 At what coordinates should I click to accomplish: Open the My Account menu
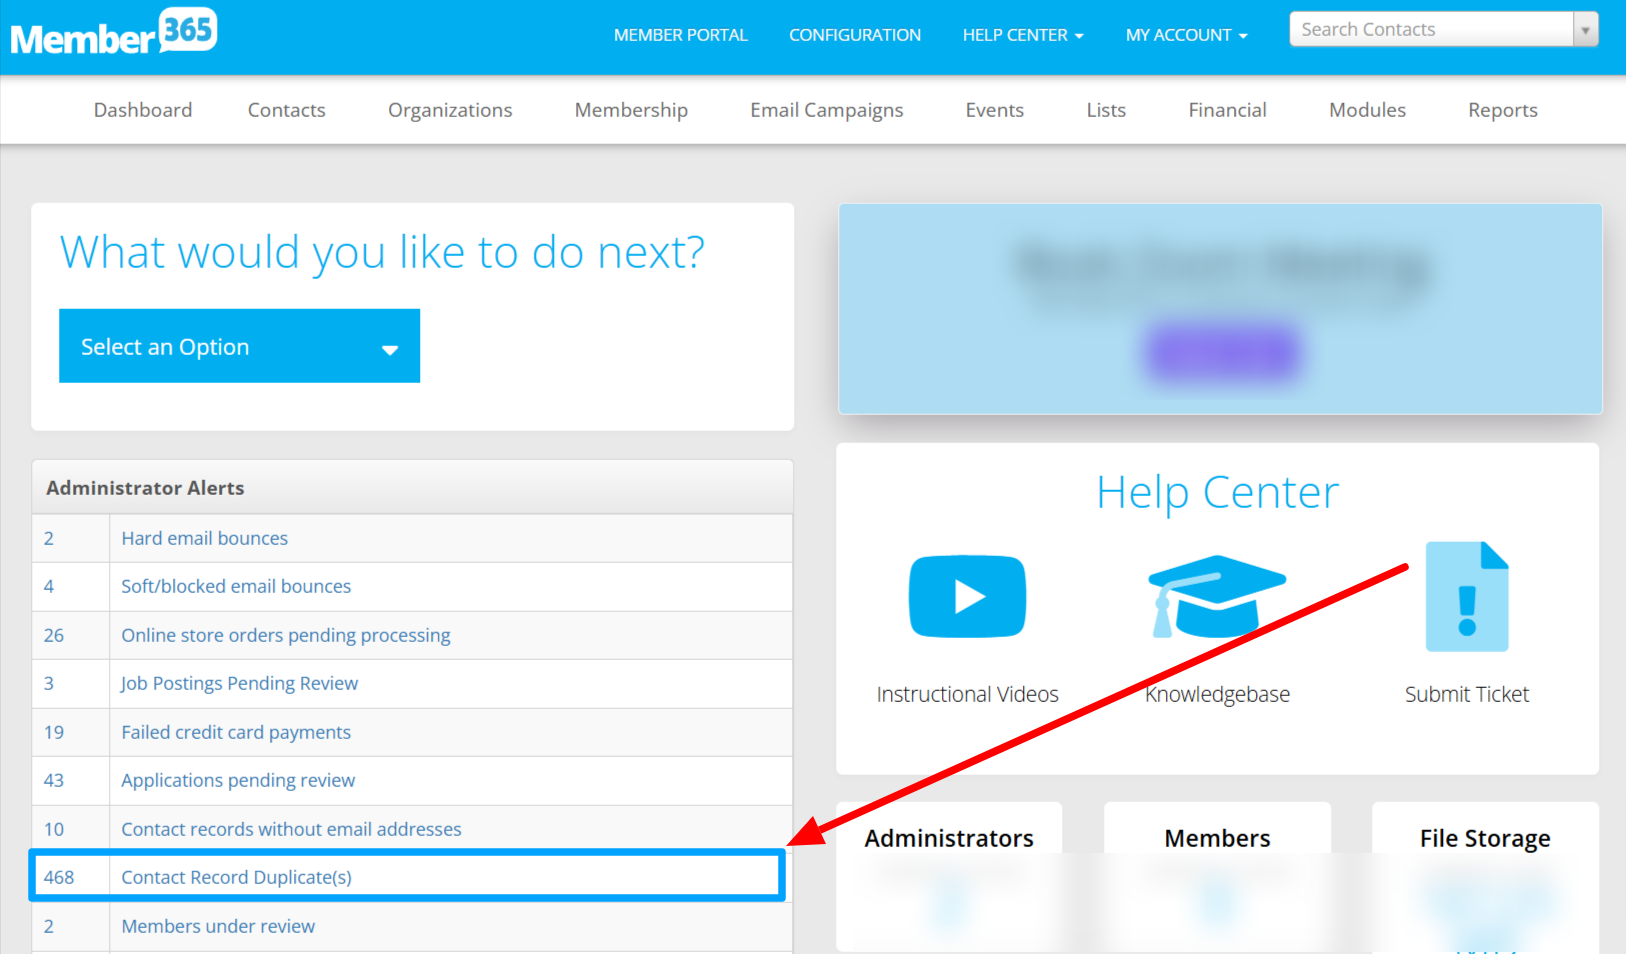tap(1186, 35)
